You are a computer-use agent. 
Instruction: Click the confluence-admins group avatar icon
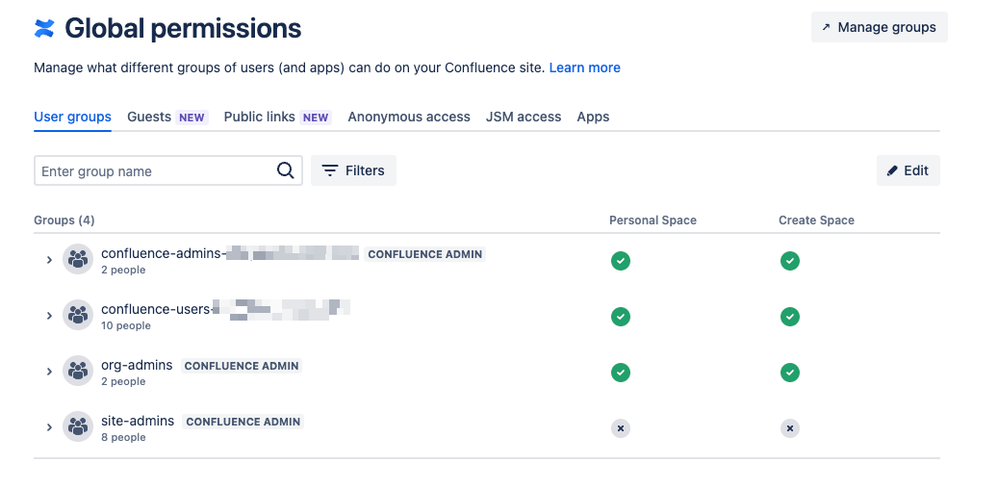[x=78, y=260]
